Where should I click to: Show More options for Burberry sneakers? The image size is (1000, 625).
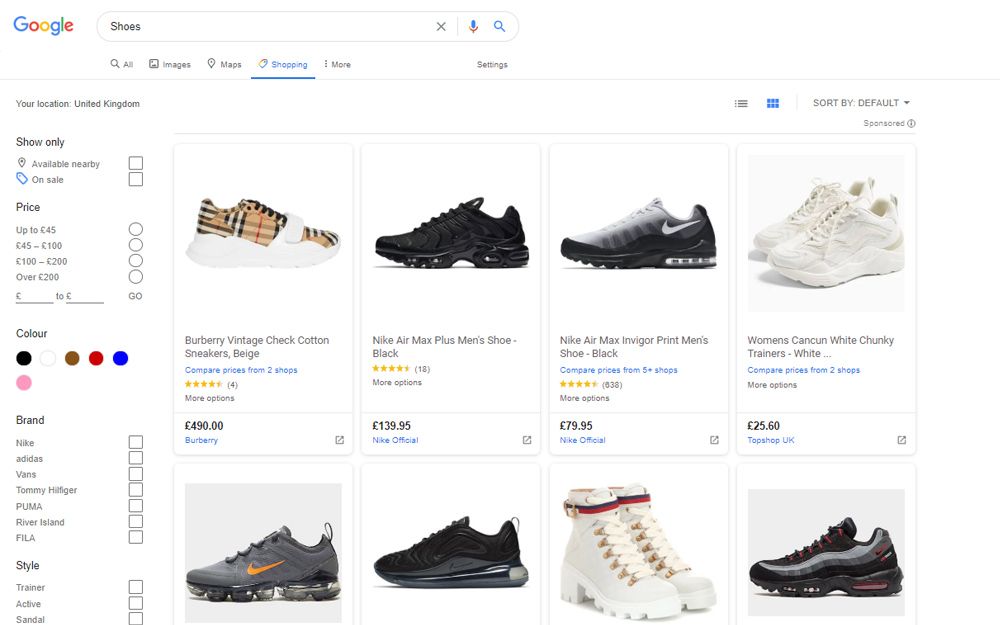click(210, 398)
